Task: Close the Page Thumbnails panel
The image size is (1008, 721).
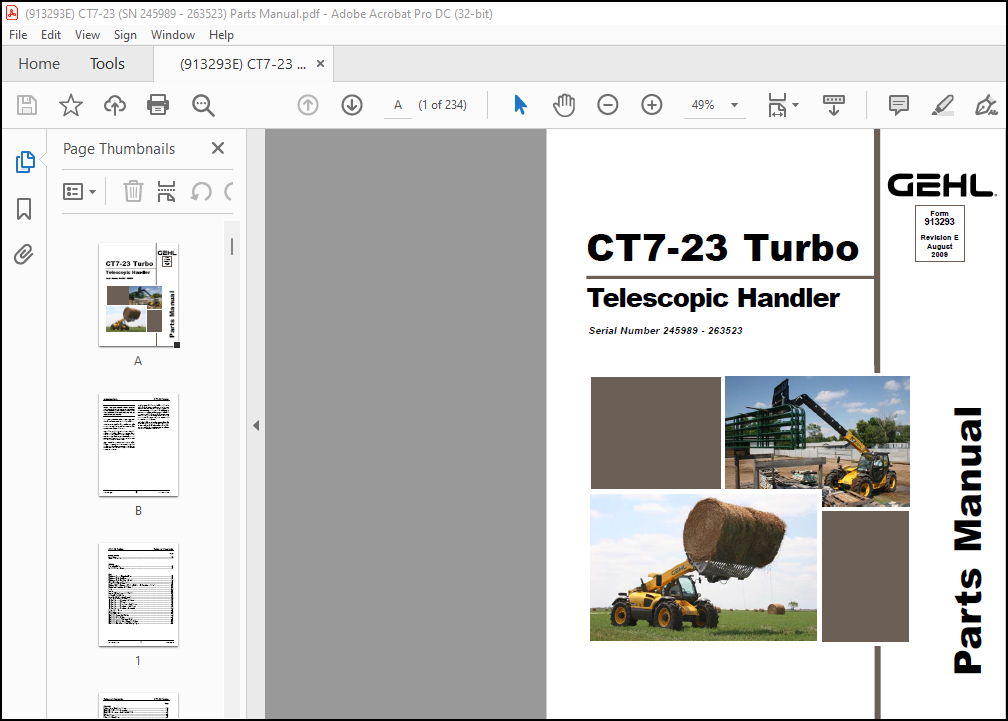Action: pos(218,148)
